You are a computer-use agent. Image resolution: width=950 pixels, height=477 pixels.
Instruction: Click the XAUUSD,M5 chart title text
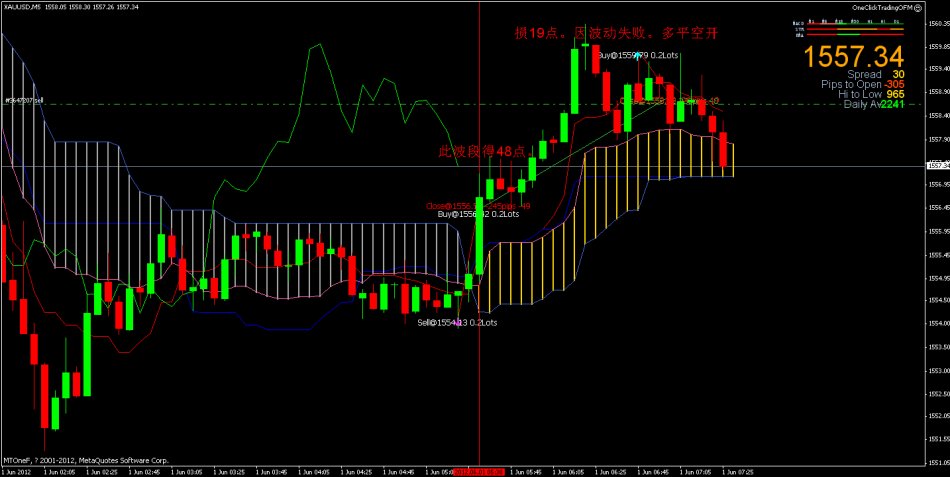coord(22,7)
